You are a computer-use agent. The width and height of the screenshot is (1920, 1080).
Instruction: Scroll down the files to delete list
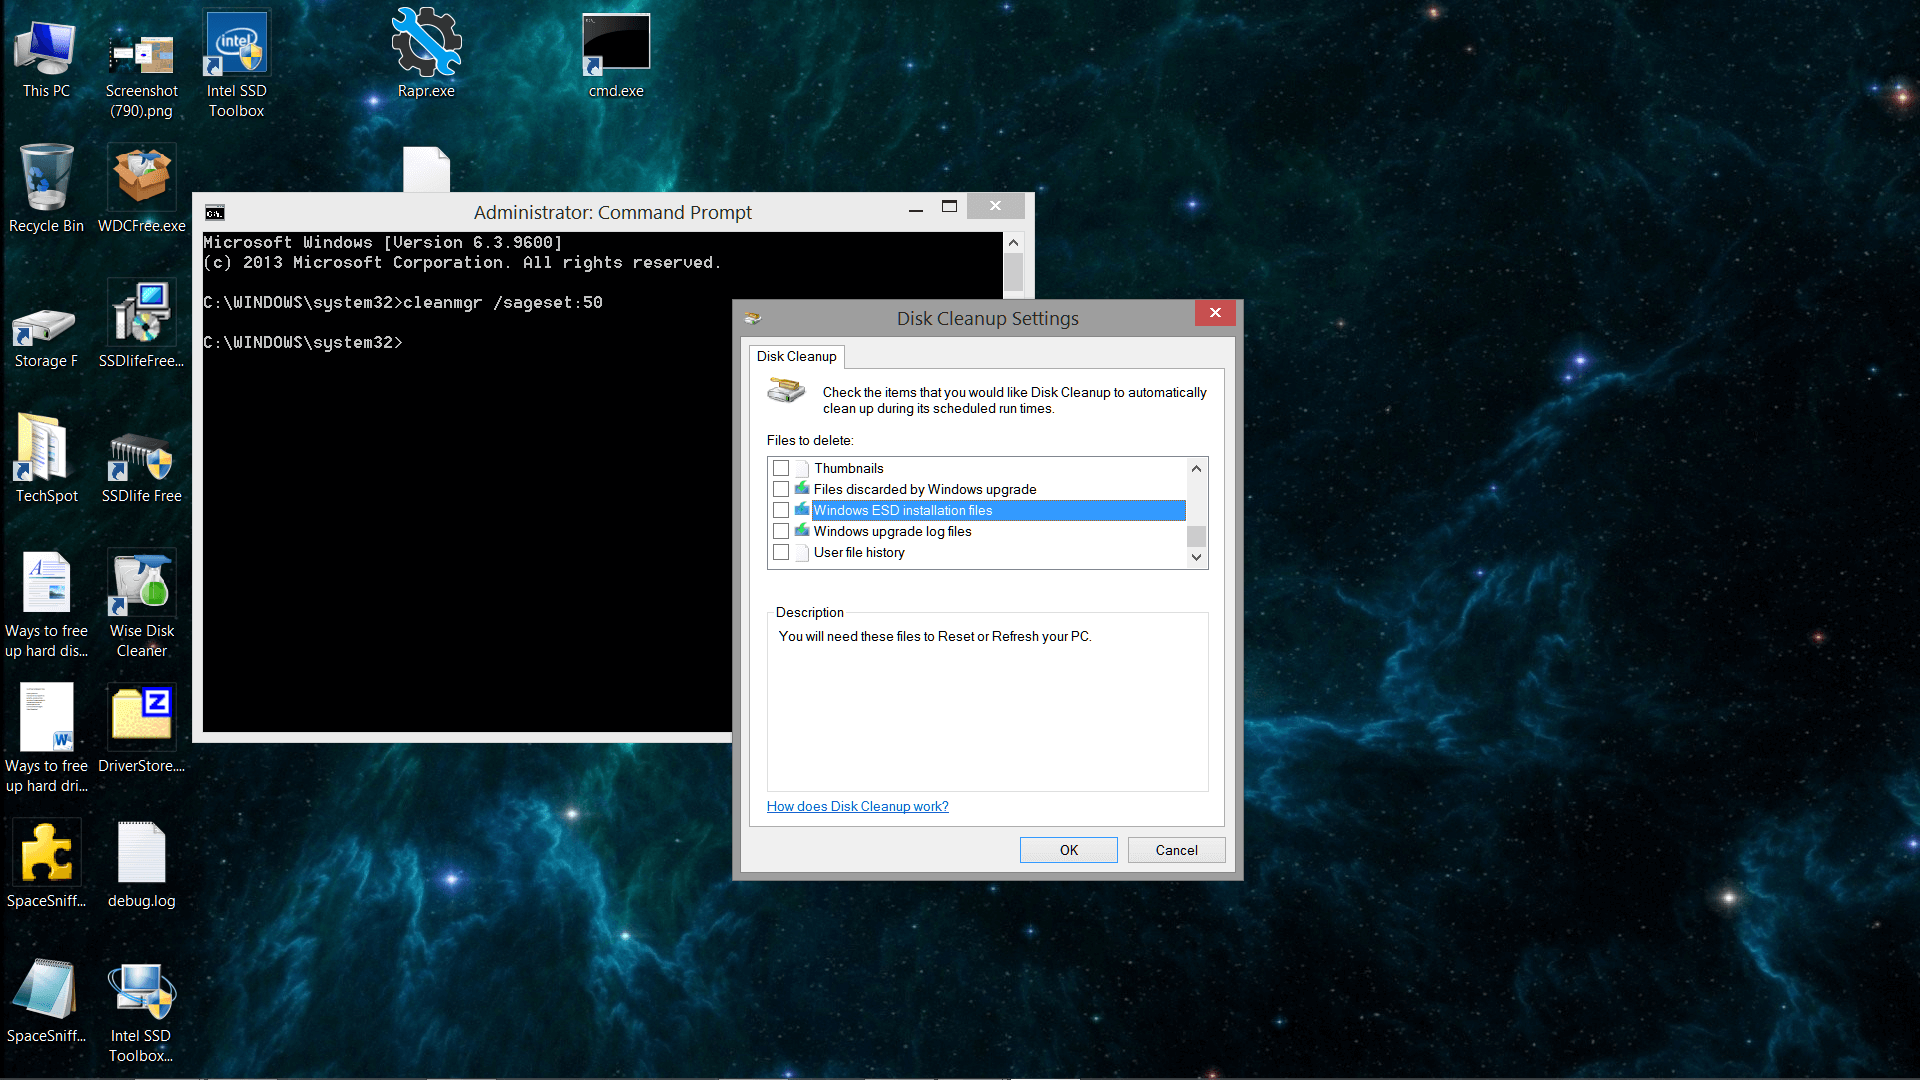[1196, 555]
